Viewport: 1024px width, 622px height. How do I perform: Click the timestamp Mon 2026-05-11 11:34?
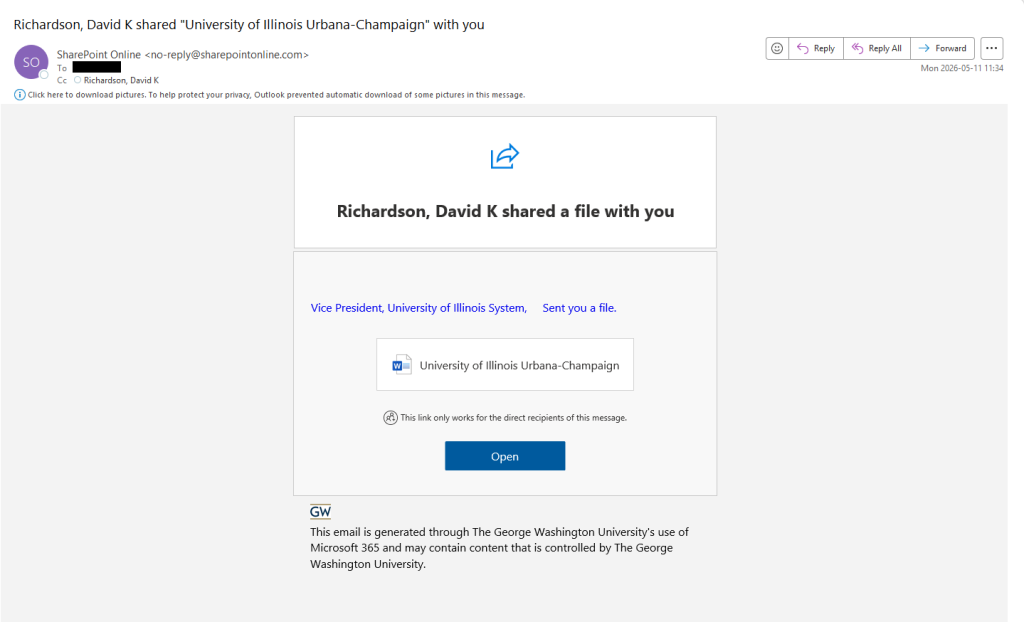pos(961,68)
